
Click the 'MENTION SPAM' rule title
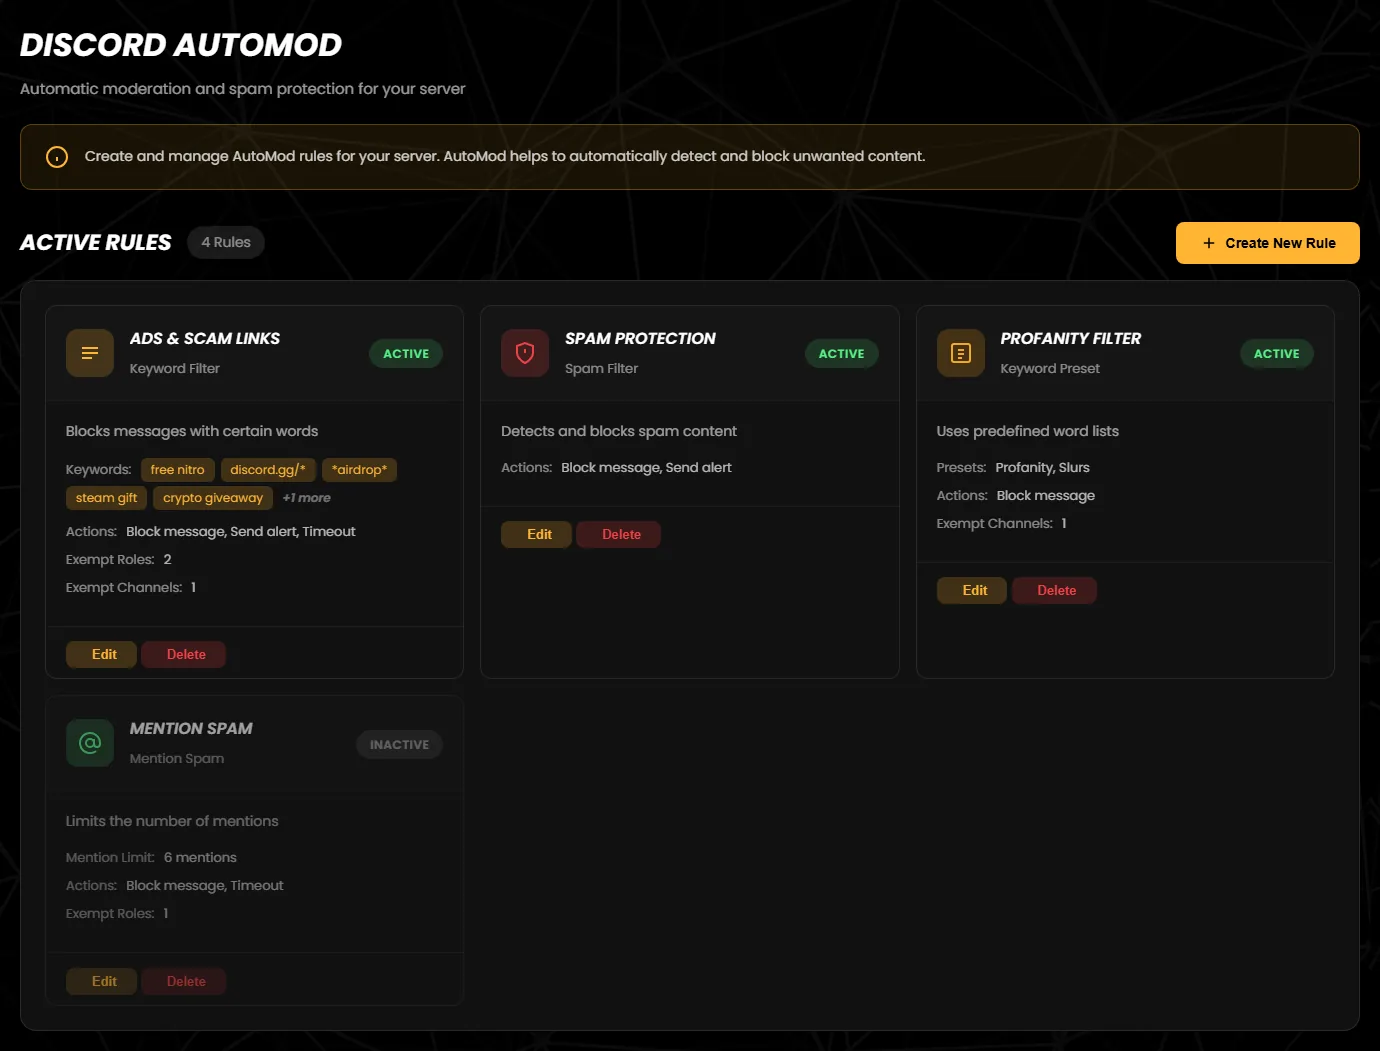pos(191,729)
